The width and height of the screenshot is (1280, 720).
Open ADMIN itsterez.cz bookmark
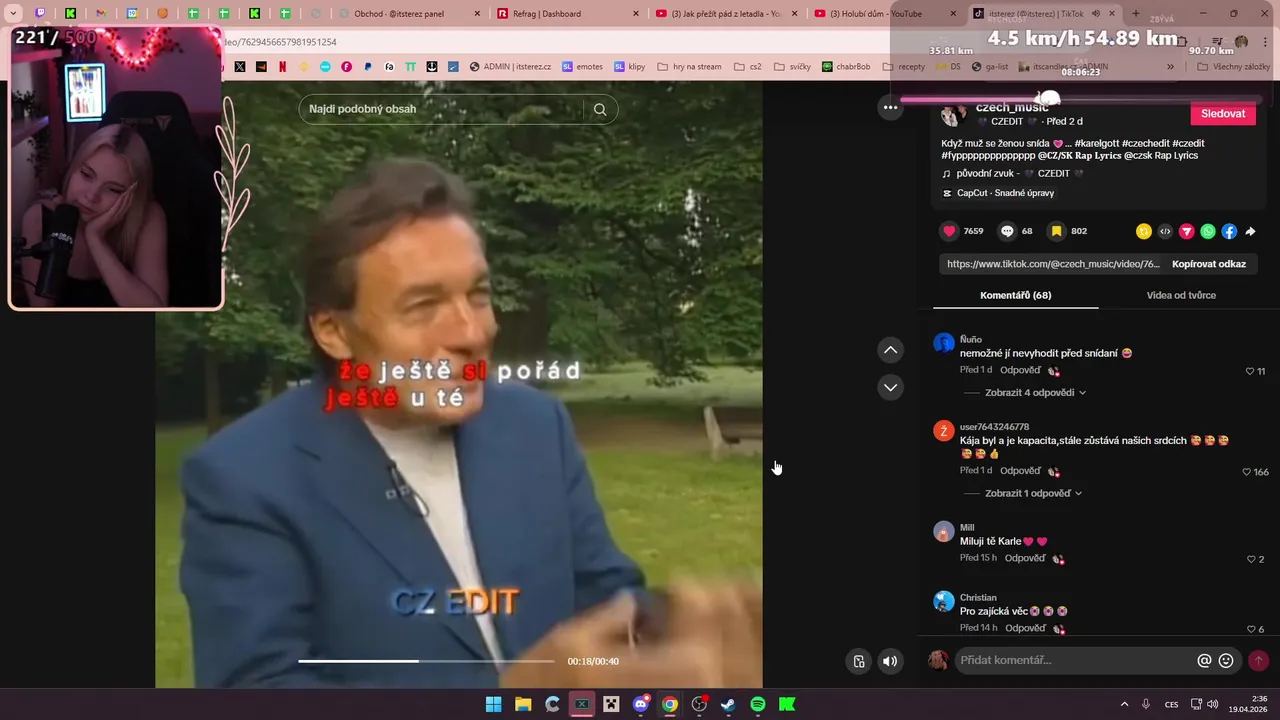509,67
